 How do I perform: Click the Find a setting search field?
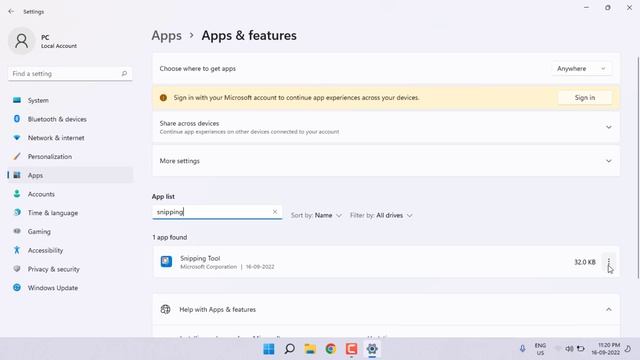click(70, 73)
